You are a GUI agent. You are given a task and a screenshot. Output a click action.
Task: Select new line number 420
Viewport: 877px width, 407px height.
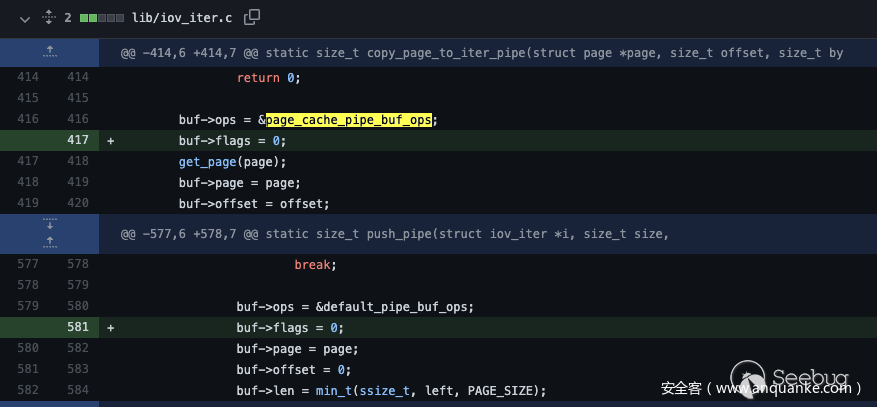coord(78,203)
